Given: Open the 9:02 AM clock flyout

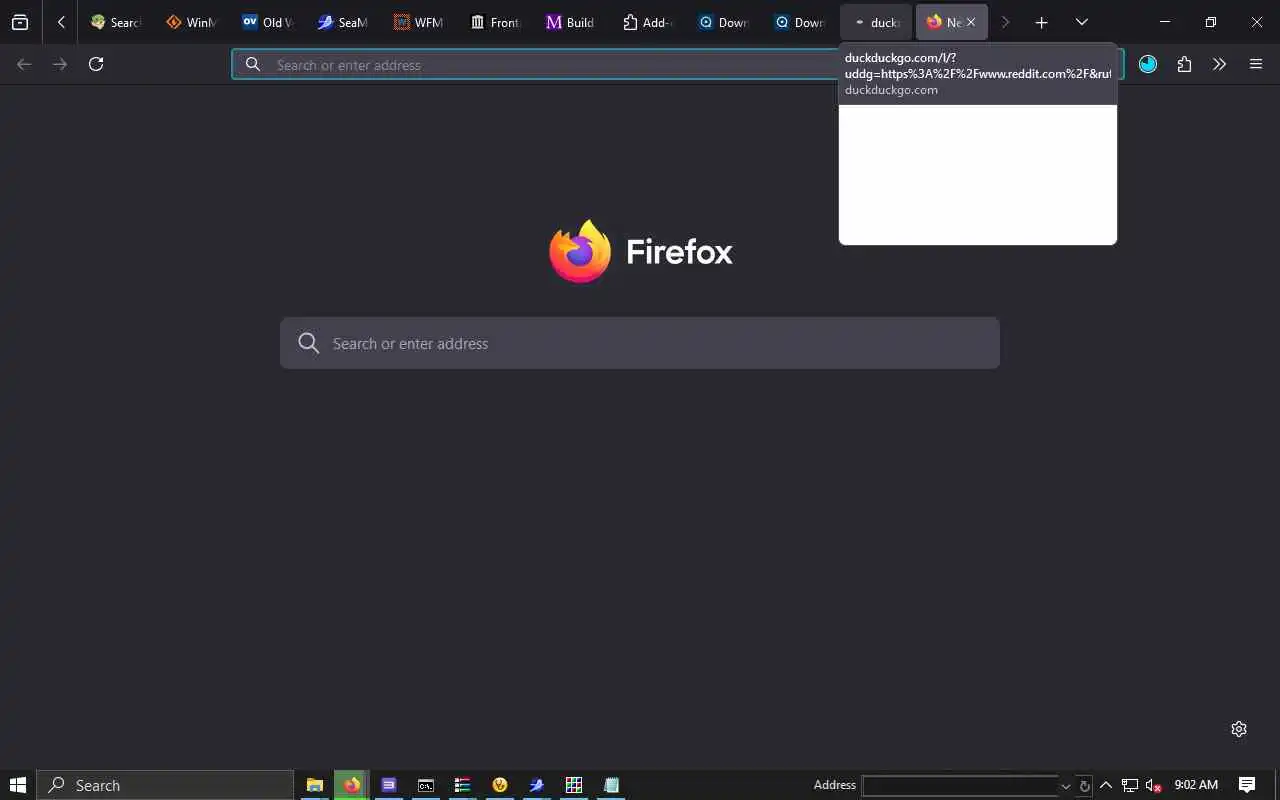Looking at the screenshot, I should (x=1196, y=785).
